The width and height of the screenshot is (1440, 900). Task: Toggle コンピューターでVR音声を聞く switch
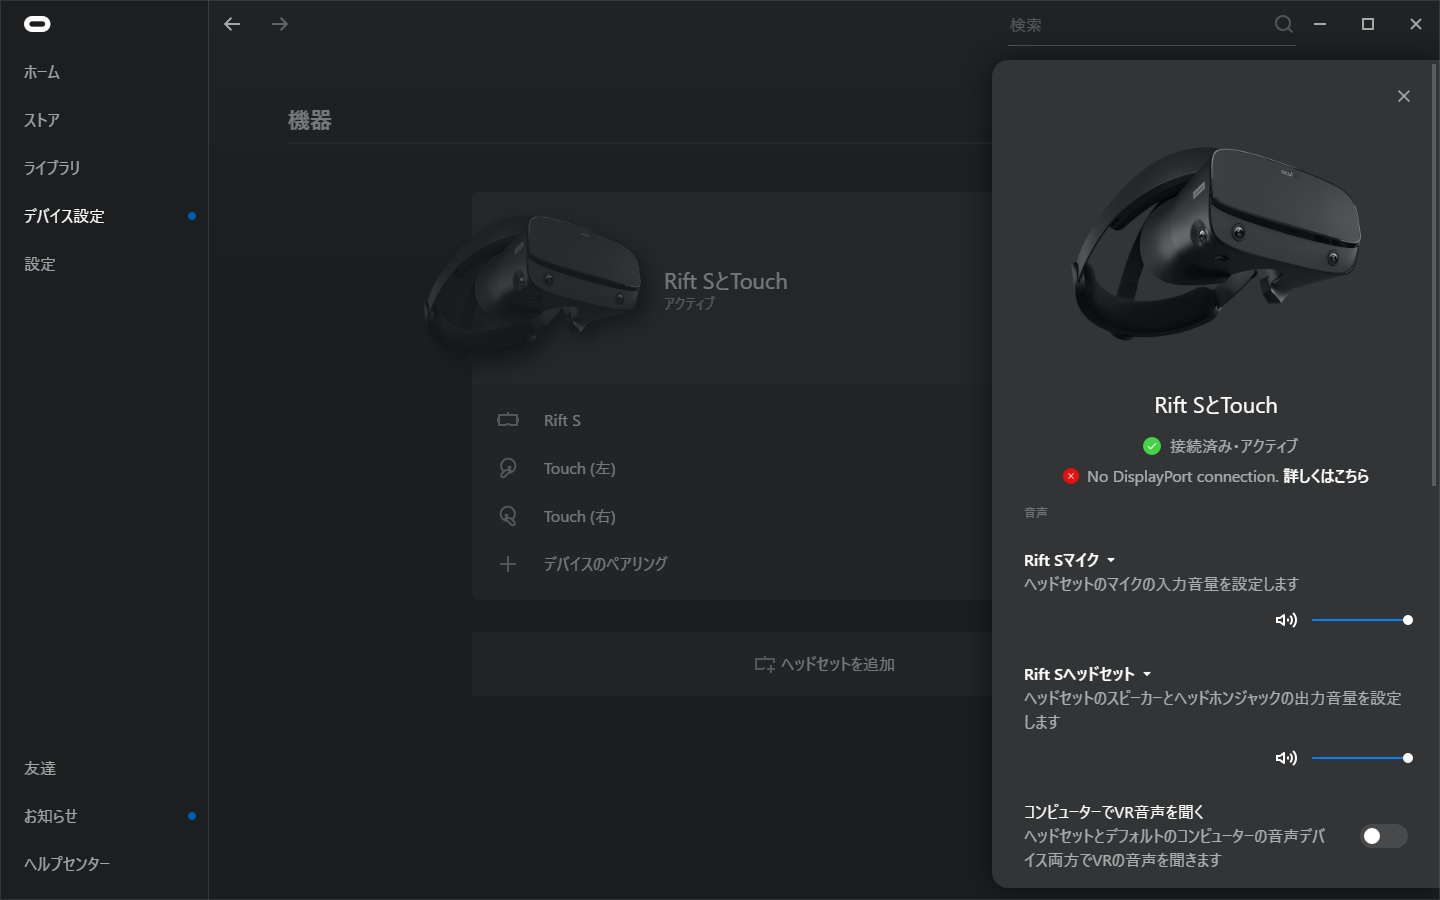click(1384, 836)
